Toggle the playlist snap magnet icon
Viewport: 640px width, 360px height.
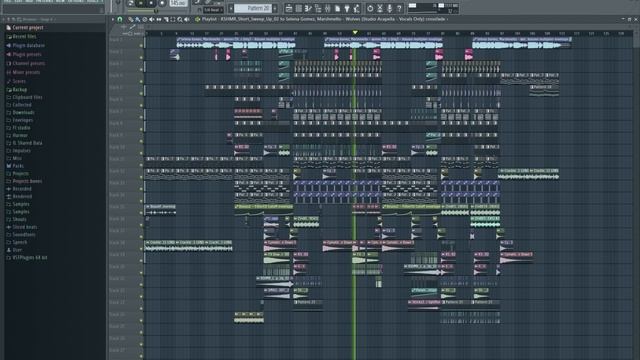coord(120,19)
